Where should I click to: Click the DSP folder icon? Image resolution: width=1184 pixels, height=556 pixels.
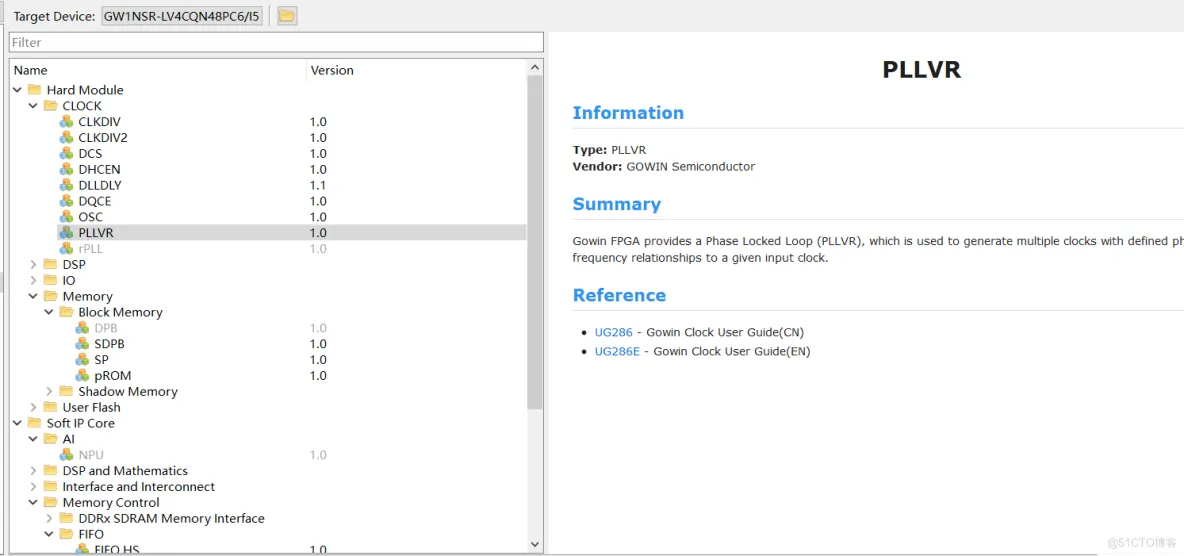click(x=51, y=264)
